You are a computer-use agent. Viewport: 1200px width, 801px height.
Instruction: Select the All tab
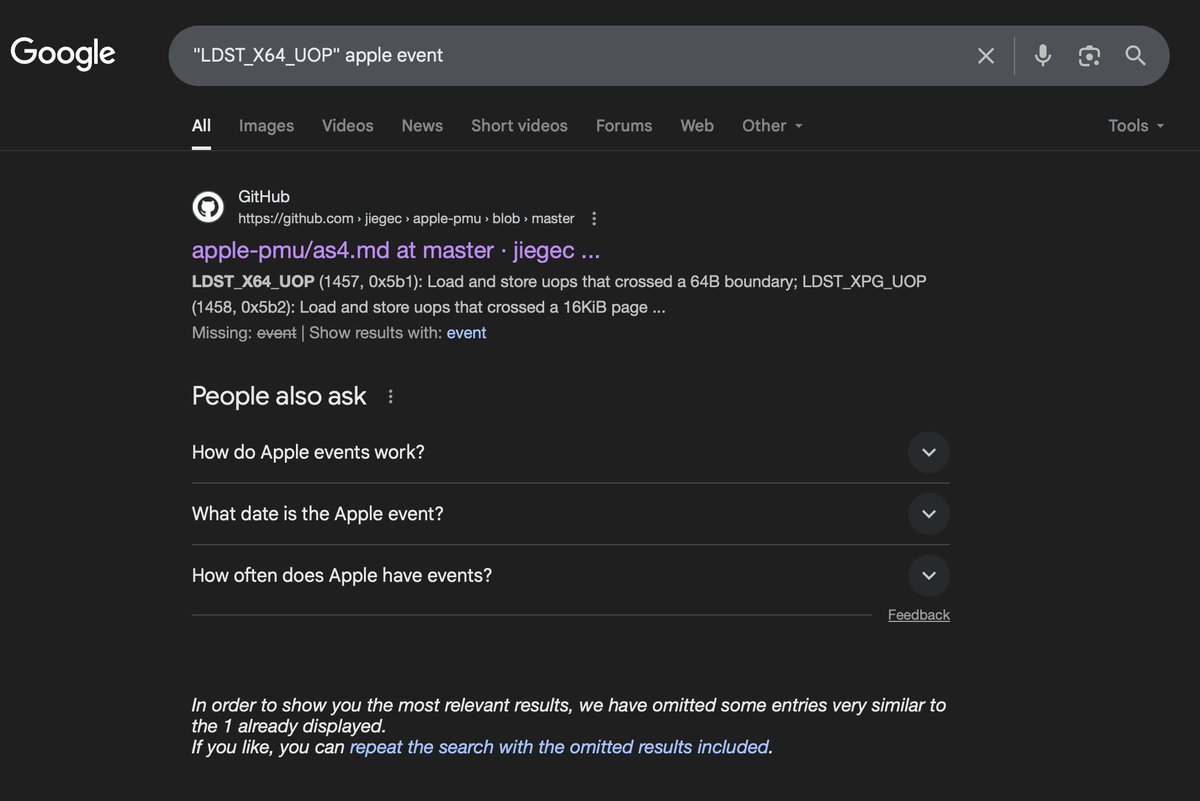[x=201, y=126]
